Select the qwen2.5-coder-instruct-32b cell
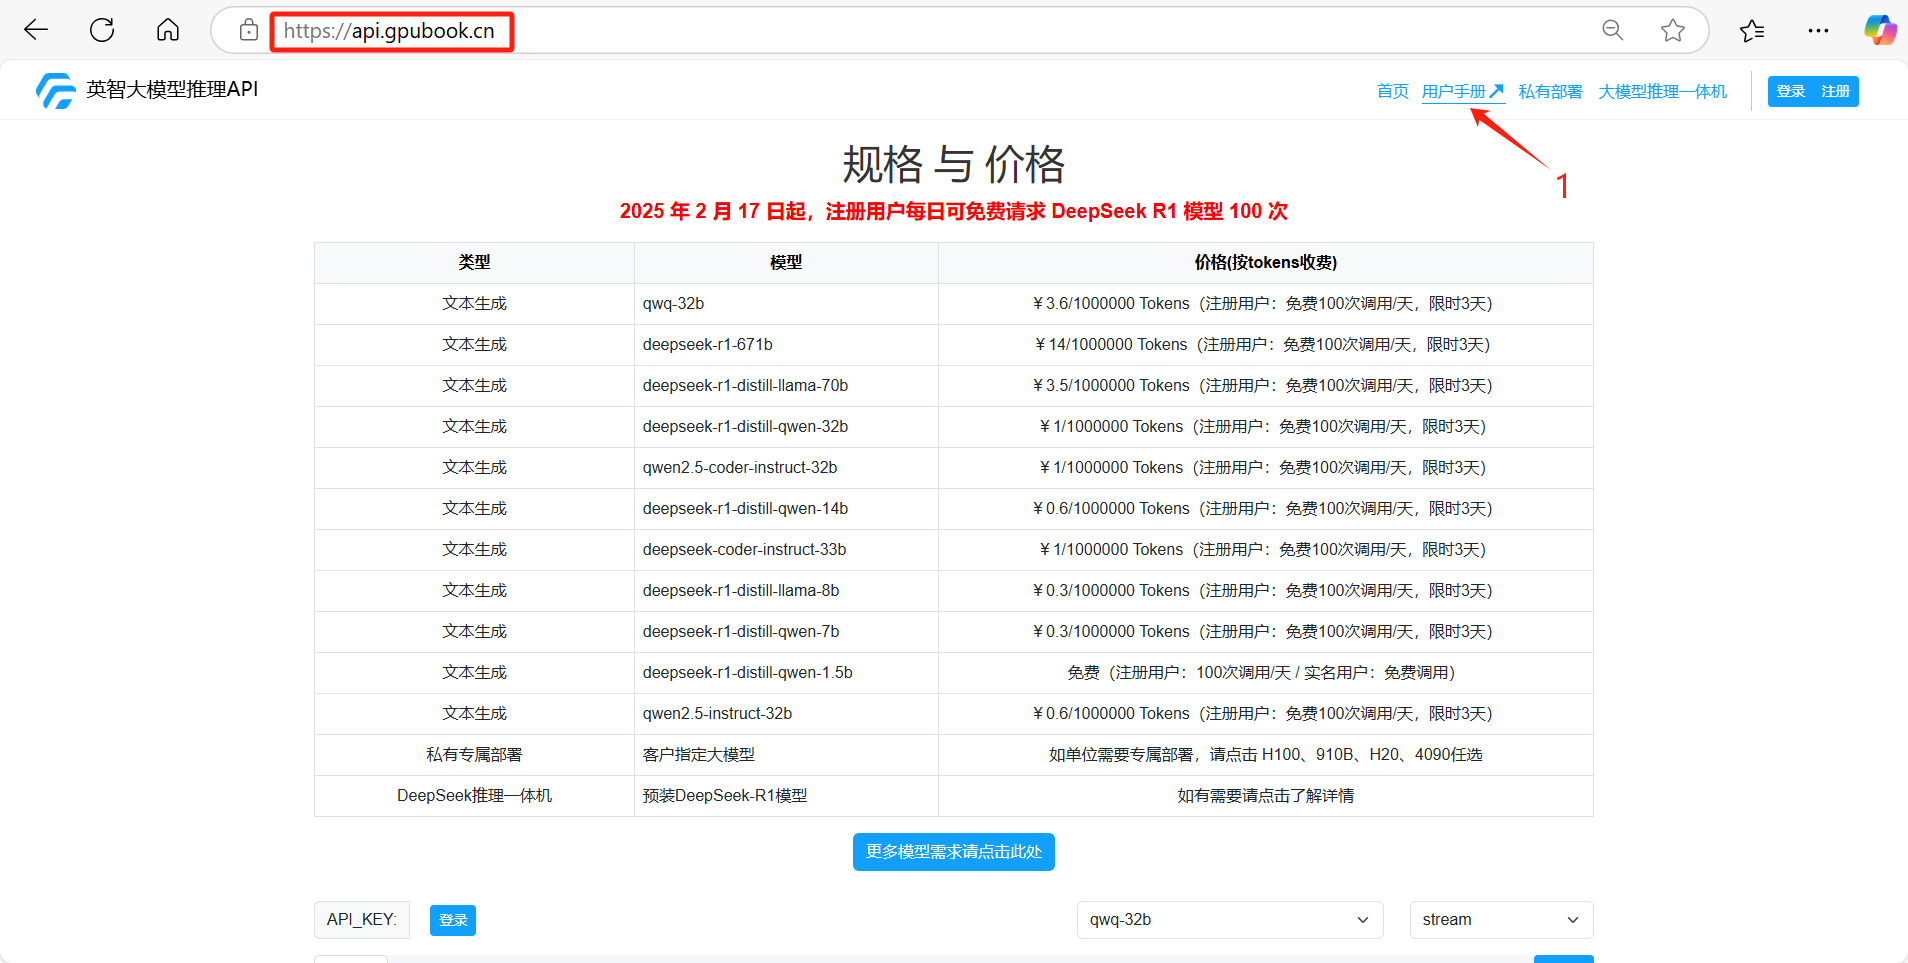Image resolution: width=1908 pixels, height=963 pixels. pyautogui.click(x=786, y=468)
